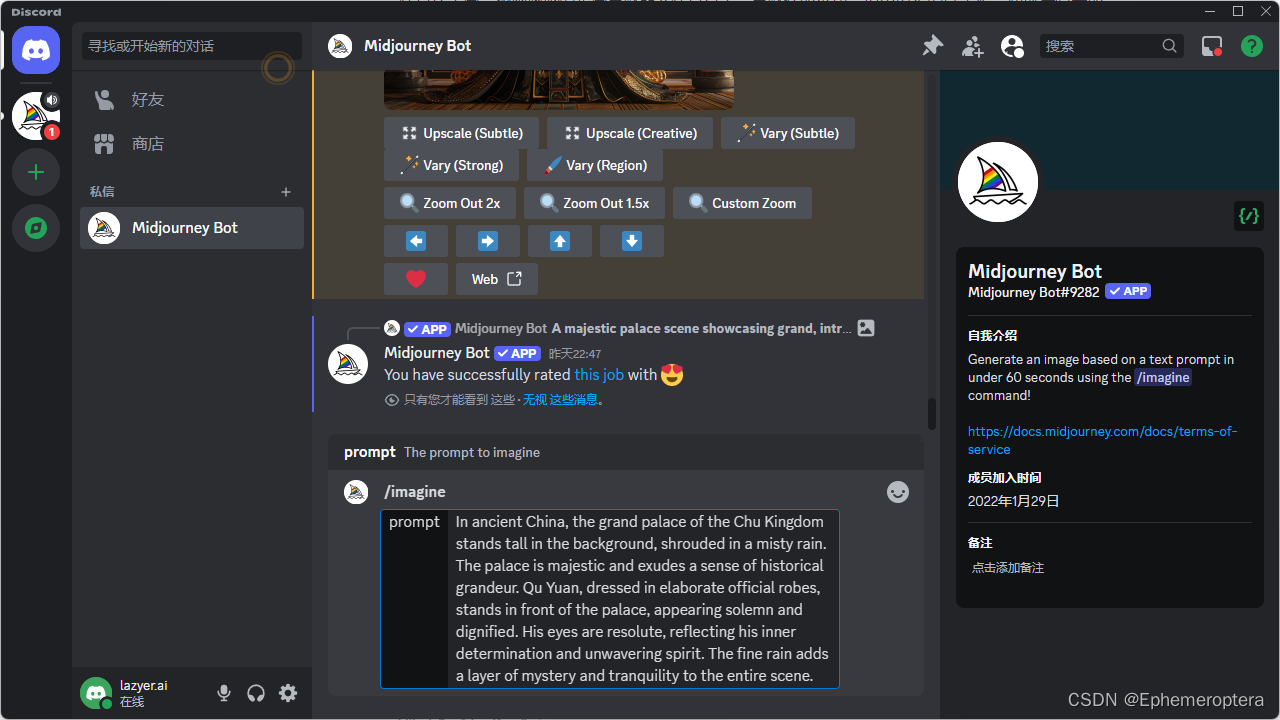Dismiss these ephemeral messages link
The width and height of the screenshot is (1280, 720).
pyautogui.click(x=561, y=400)
